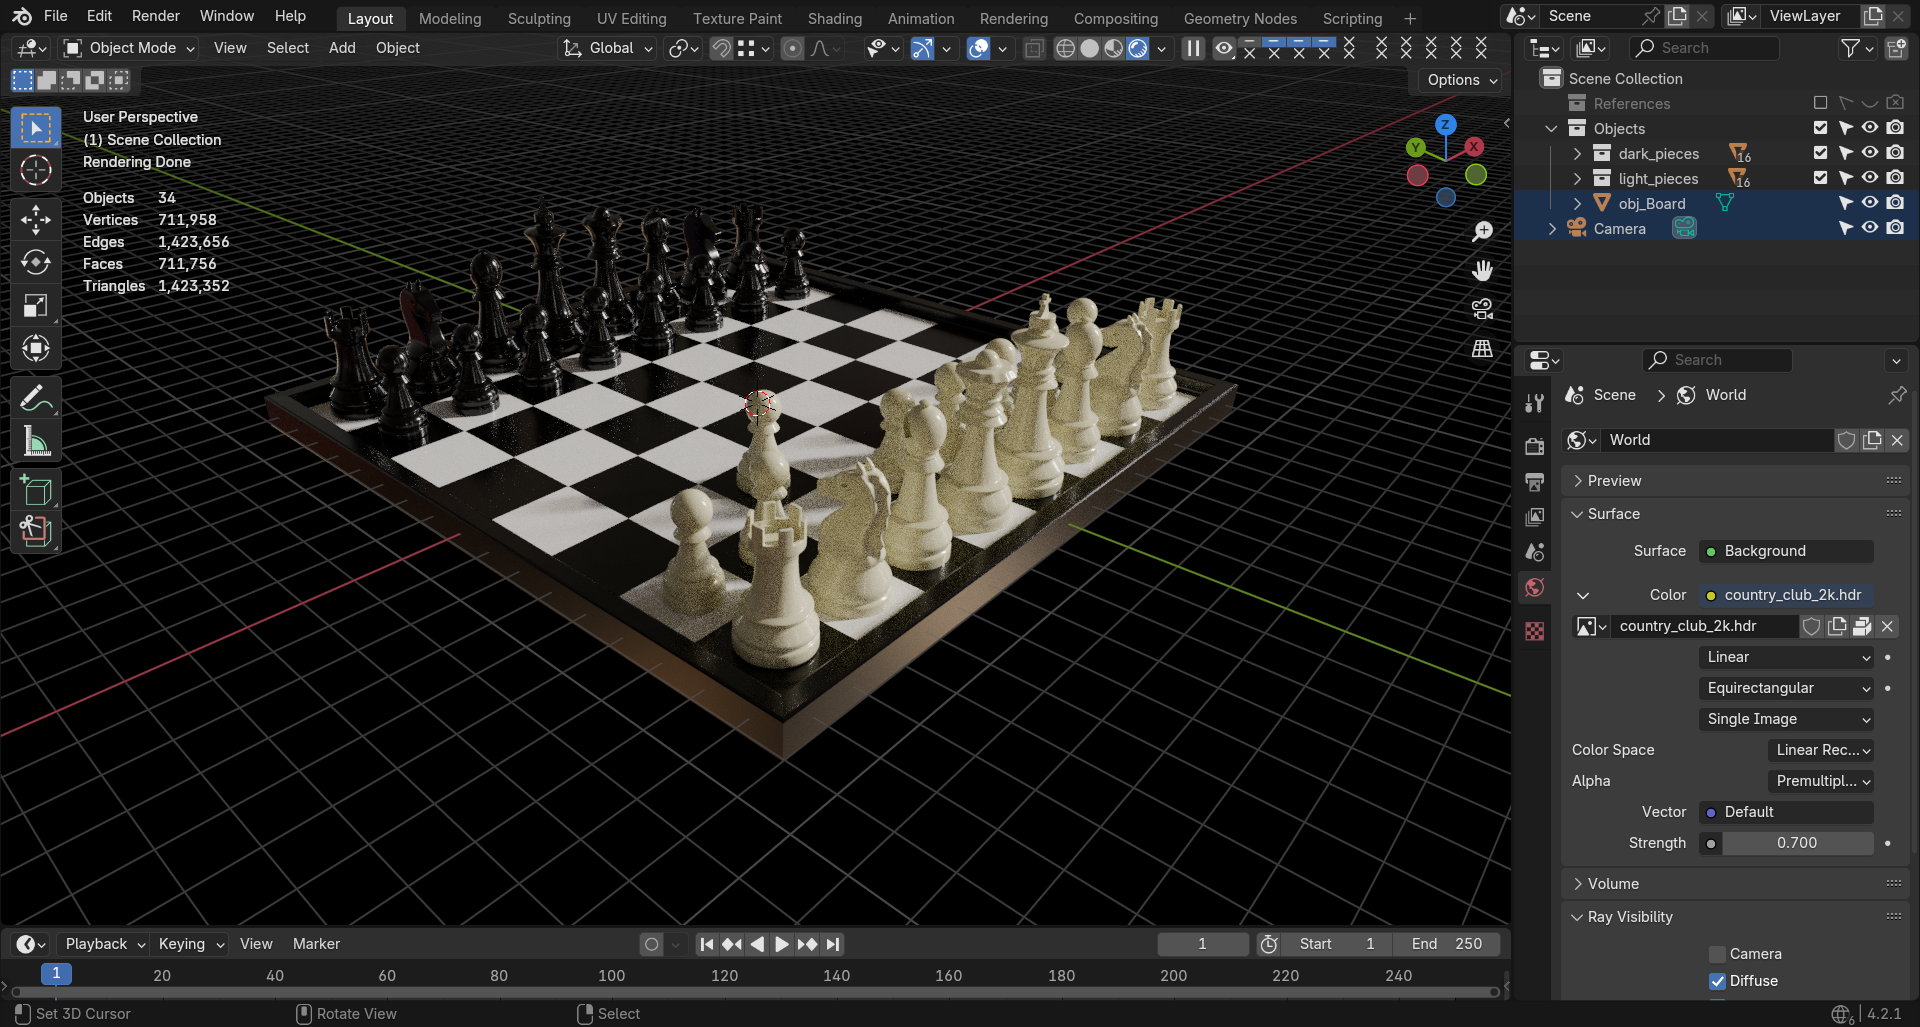The width and height of the screenshot is (1920, 1027).
Task: Play the animation forward
Action: (782, 944)
